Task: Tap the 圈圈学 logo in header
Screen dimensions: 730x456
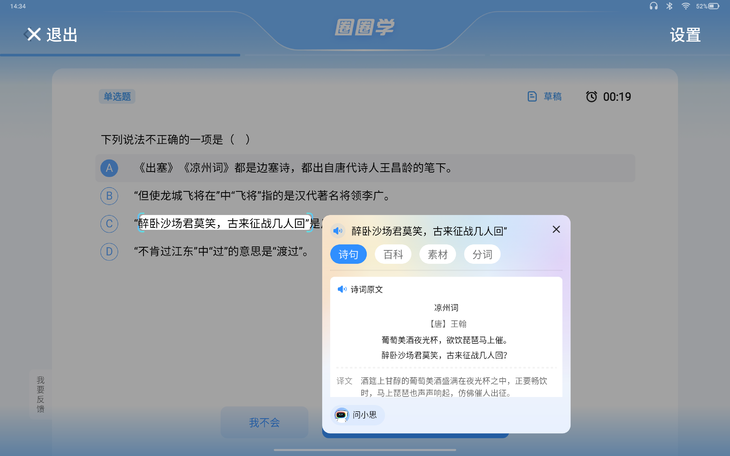Action: pos(364,28)
